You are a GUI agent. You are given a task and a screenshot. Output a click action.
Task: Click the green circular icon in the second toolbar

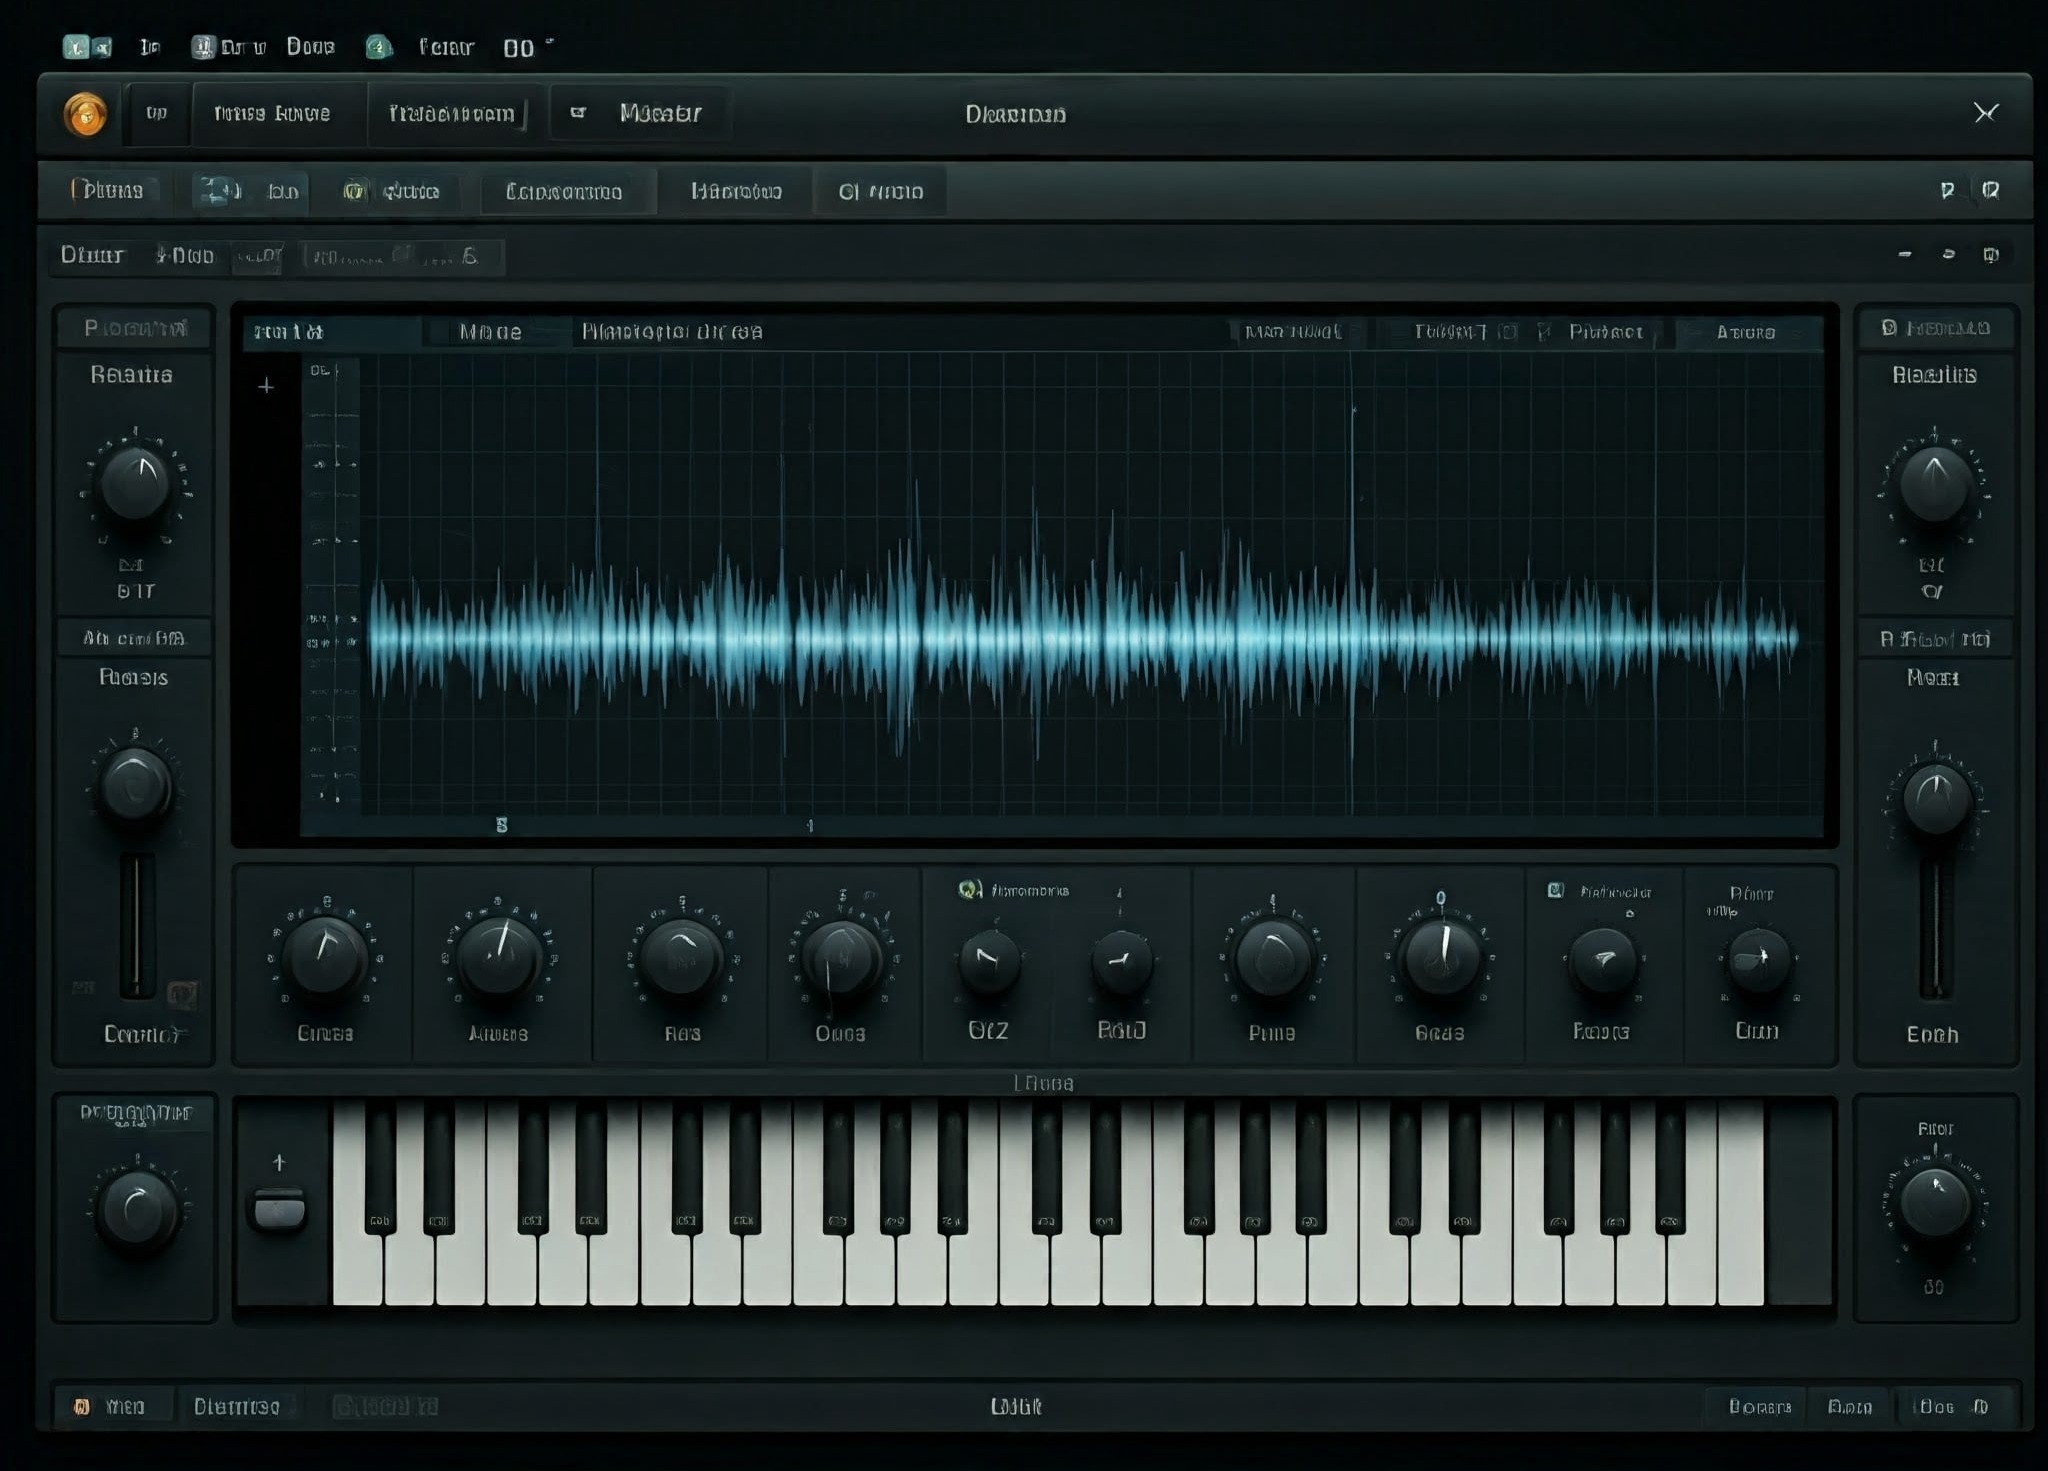click(x=354, y=190)
